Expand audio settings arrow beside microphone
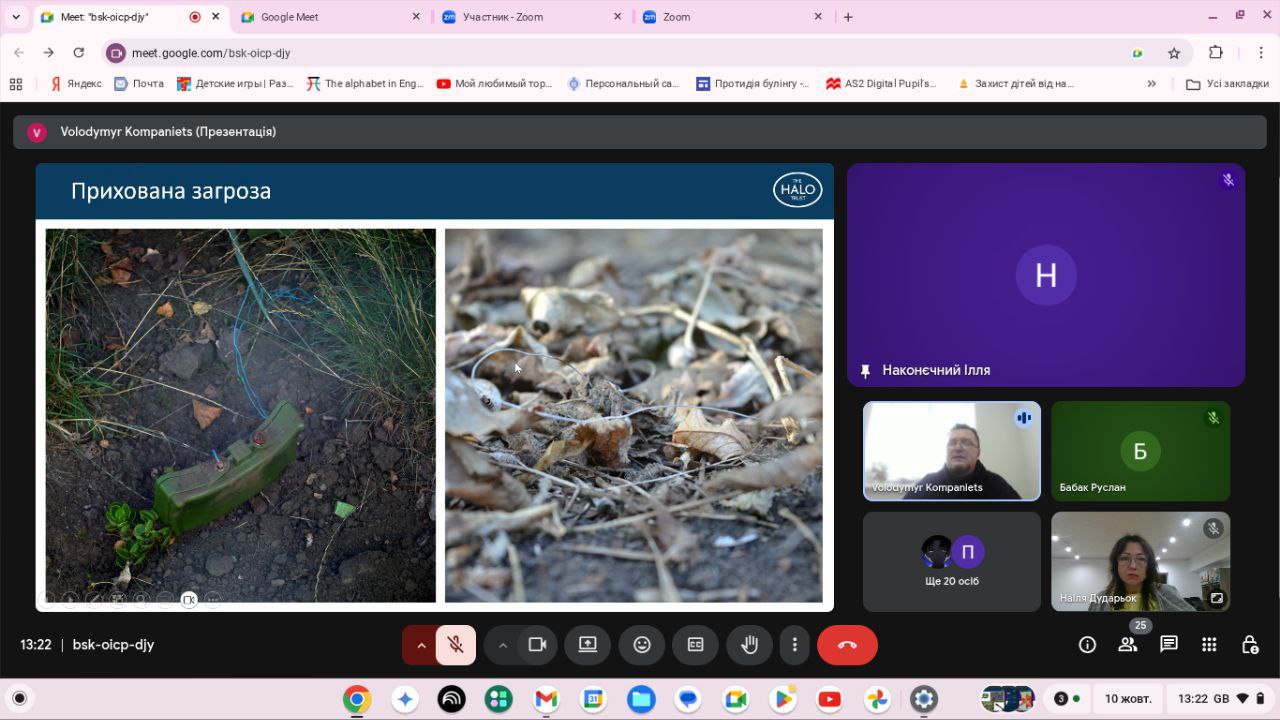The height and width of the screenshot is (720, 1280). point(421,645)
